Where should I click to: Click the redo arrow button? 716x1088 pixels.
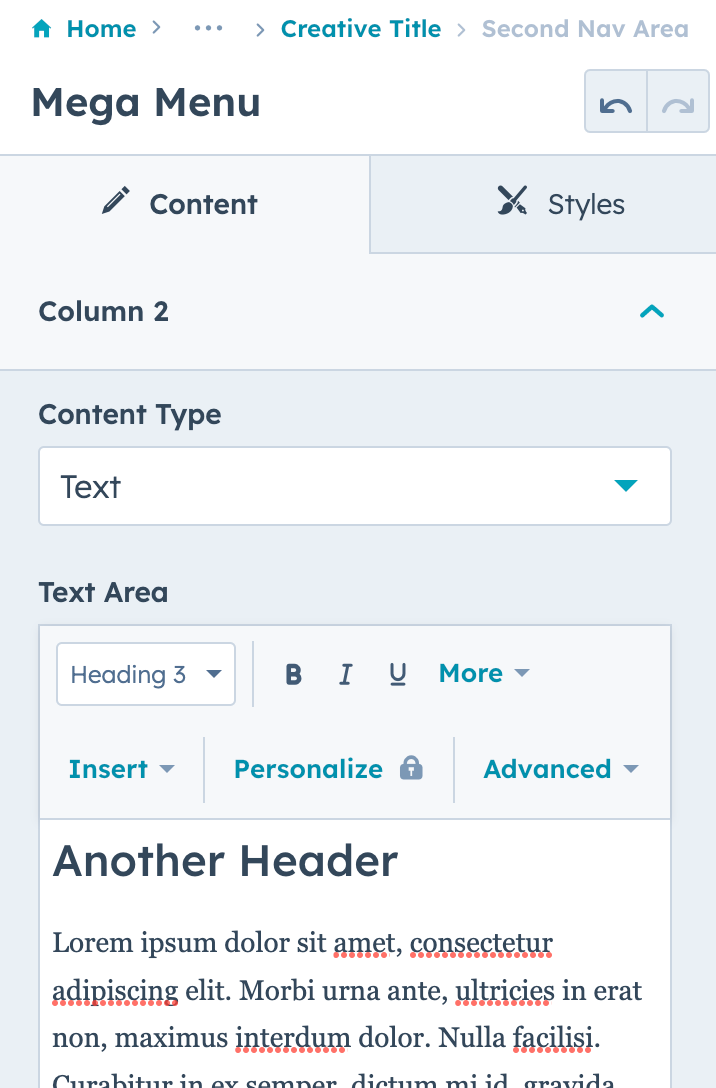coord(678,103)
